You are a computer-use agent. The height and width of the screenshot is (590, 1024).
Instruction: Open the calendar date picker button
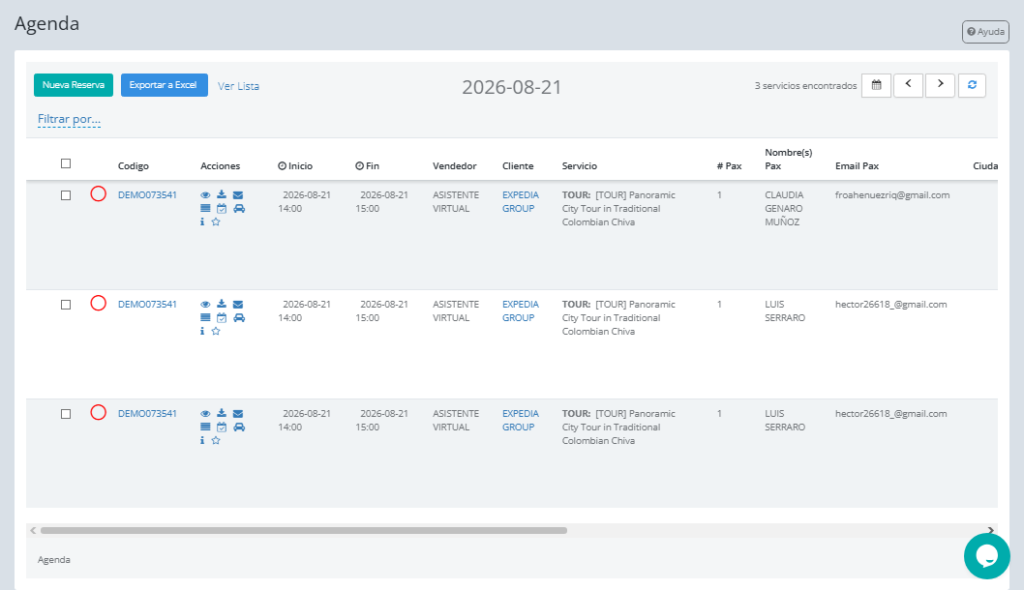[876, 85]
